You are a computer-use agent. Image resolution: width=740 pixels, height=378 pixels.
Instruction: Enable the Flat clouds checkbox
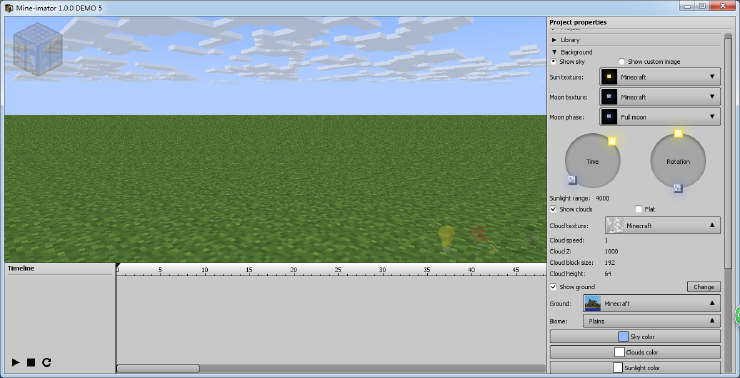tap(639, 209)
